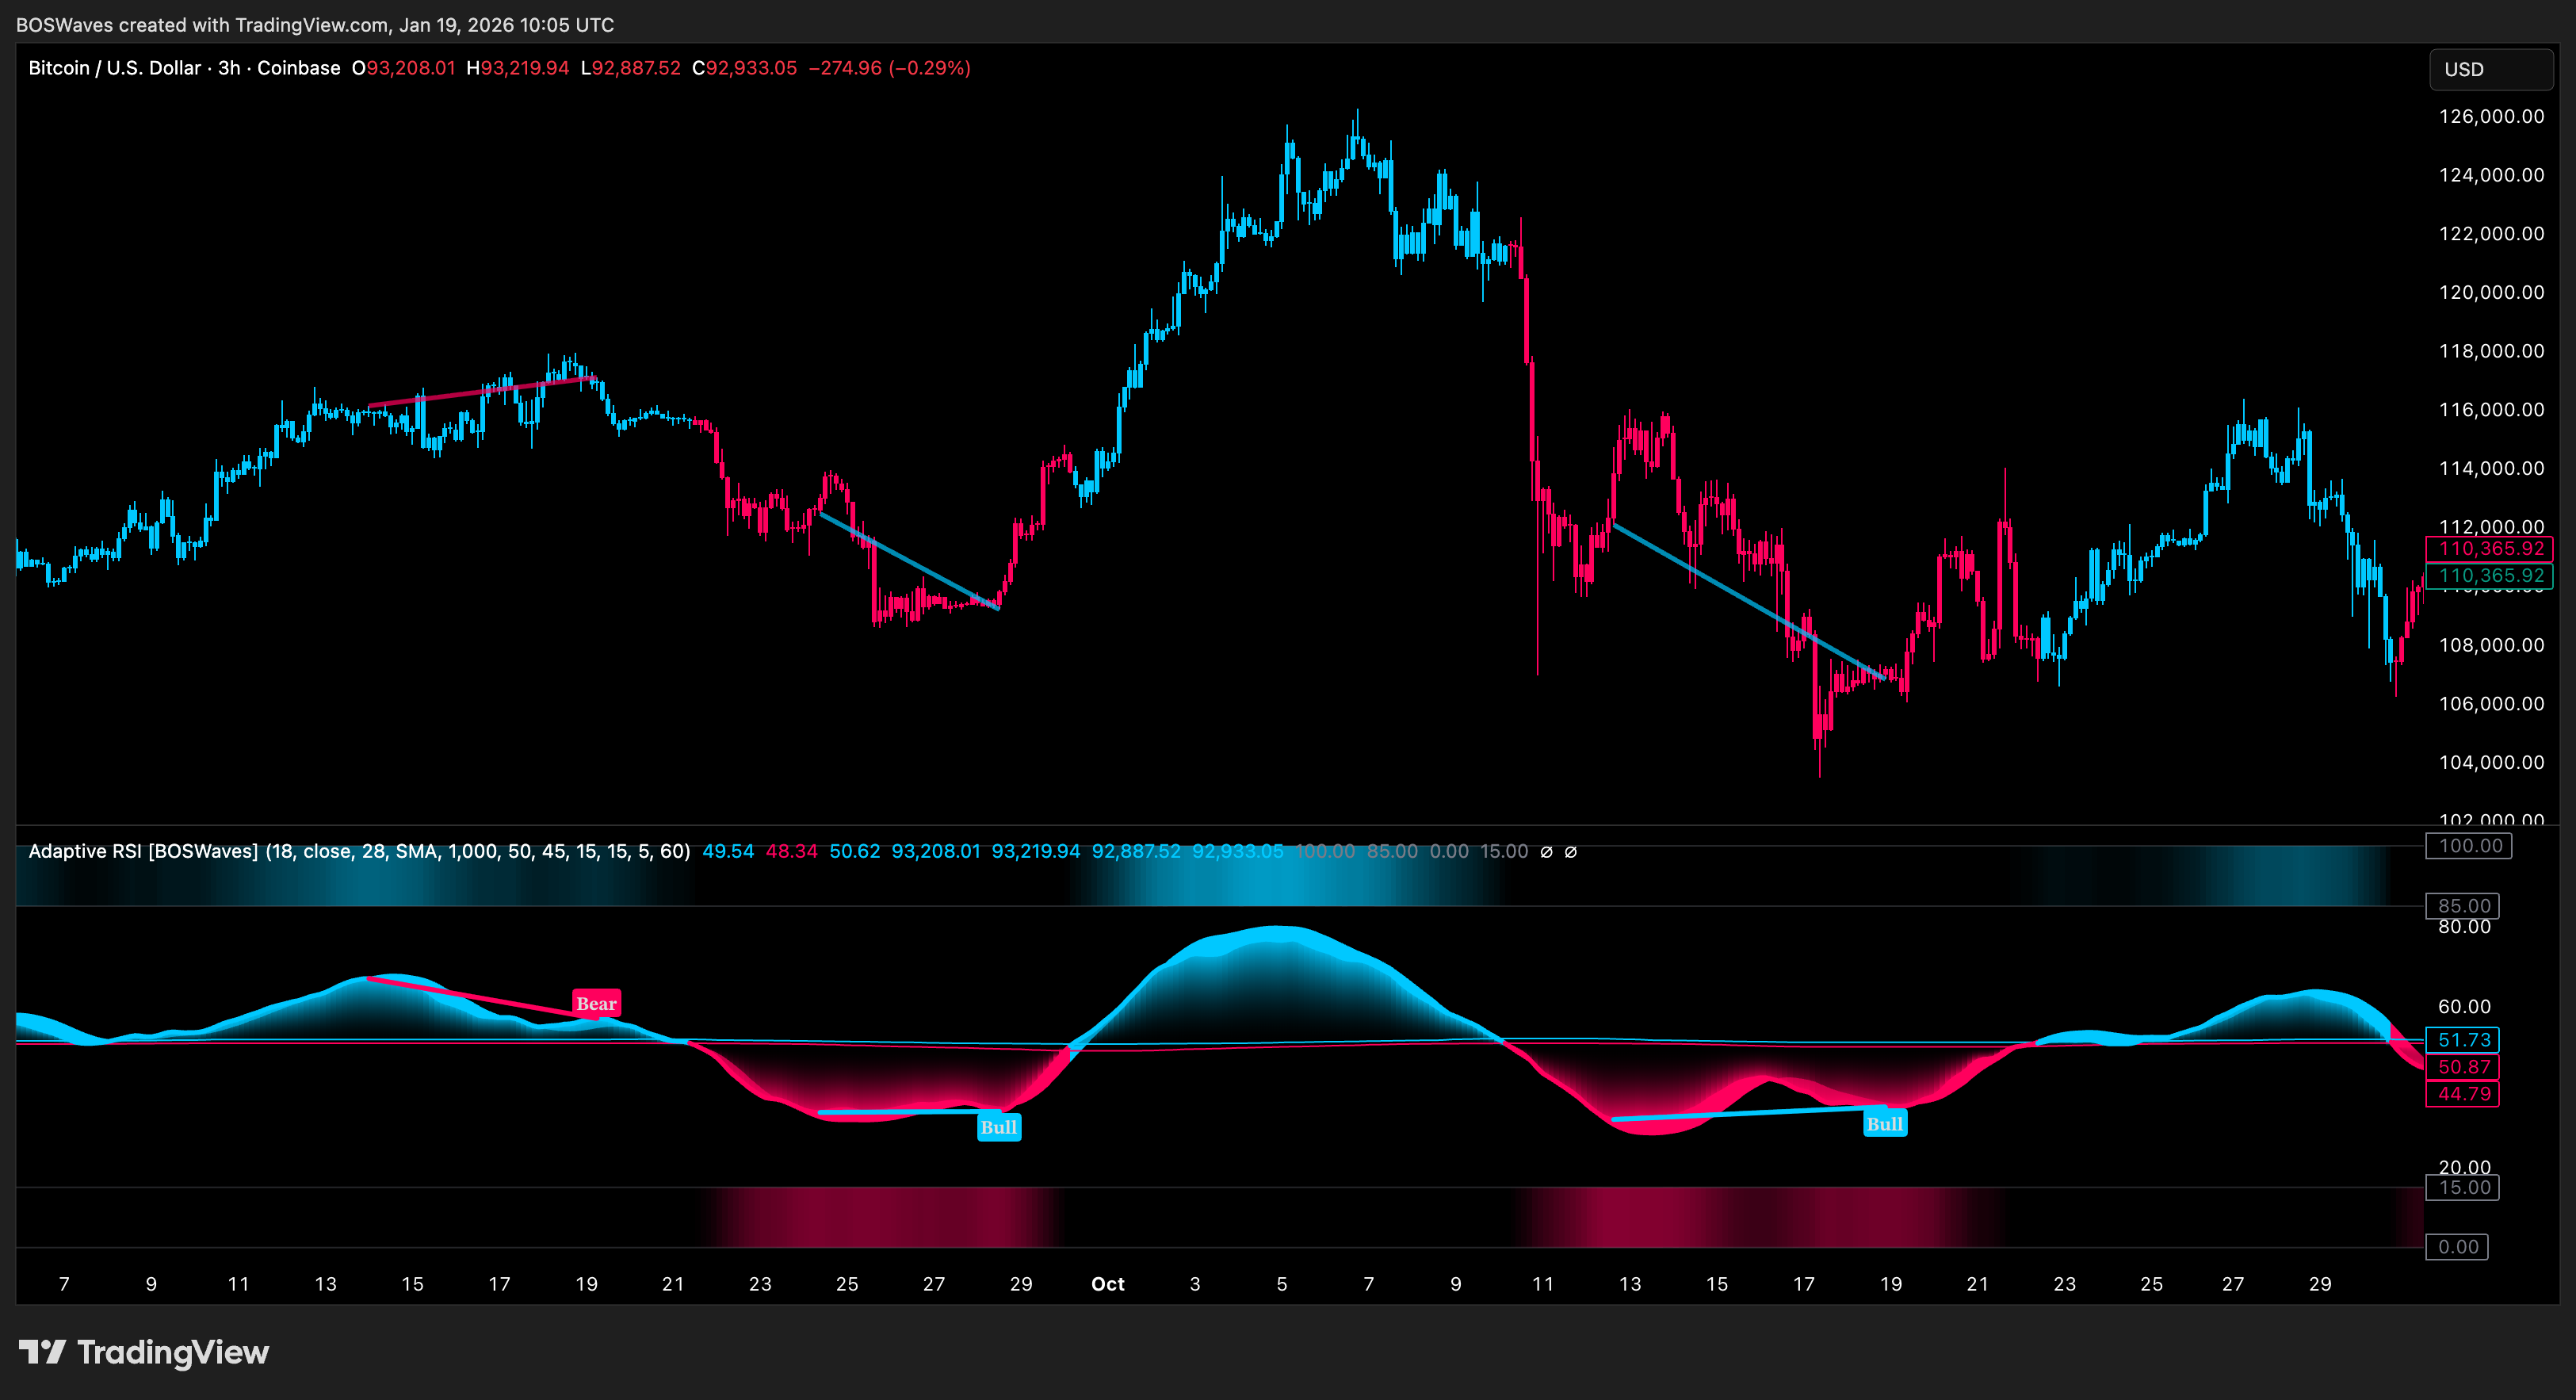Click the 5 date label on time axis
The height and width of the screenshot is (1400, 2576).
click(1282, 1284)
